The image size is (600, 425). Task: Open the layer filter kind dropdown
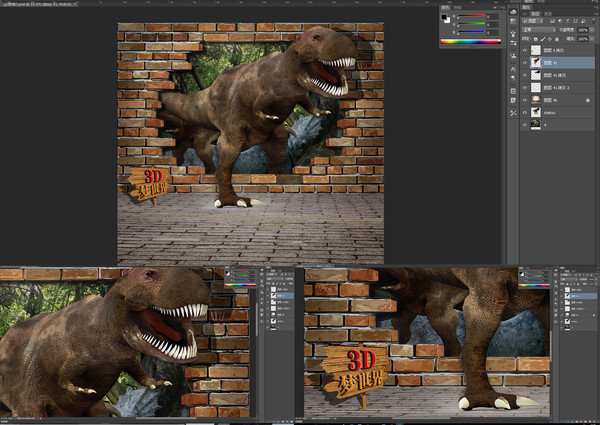[x=533, y=21]
